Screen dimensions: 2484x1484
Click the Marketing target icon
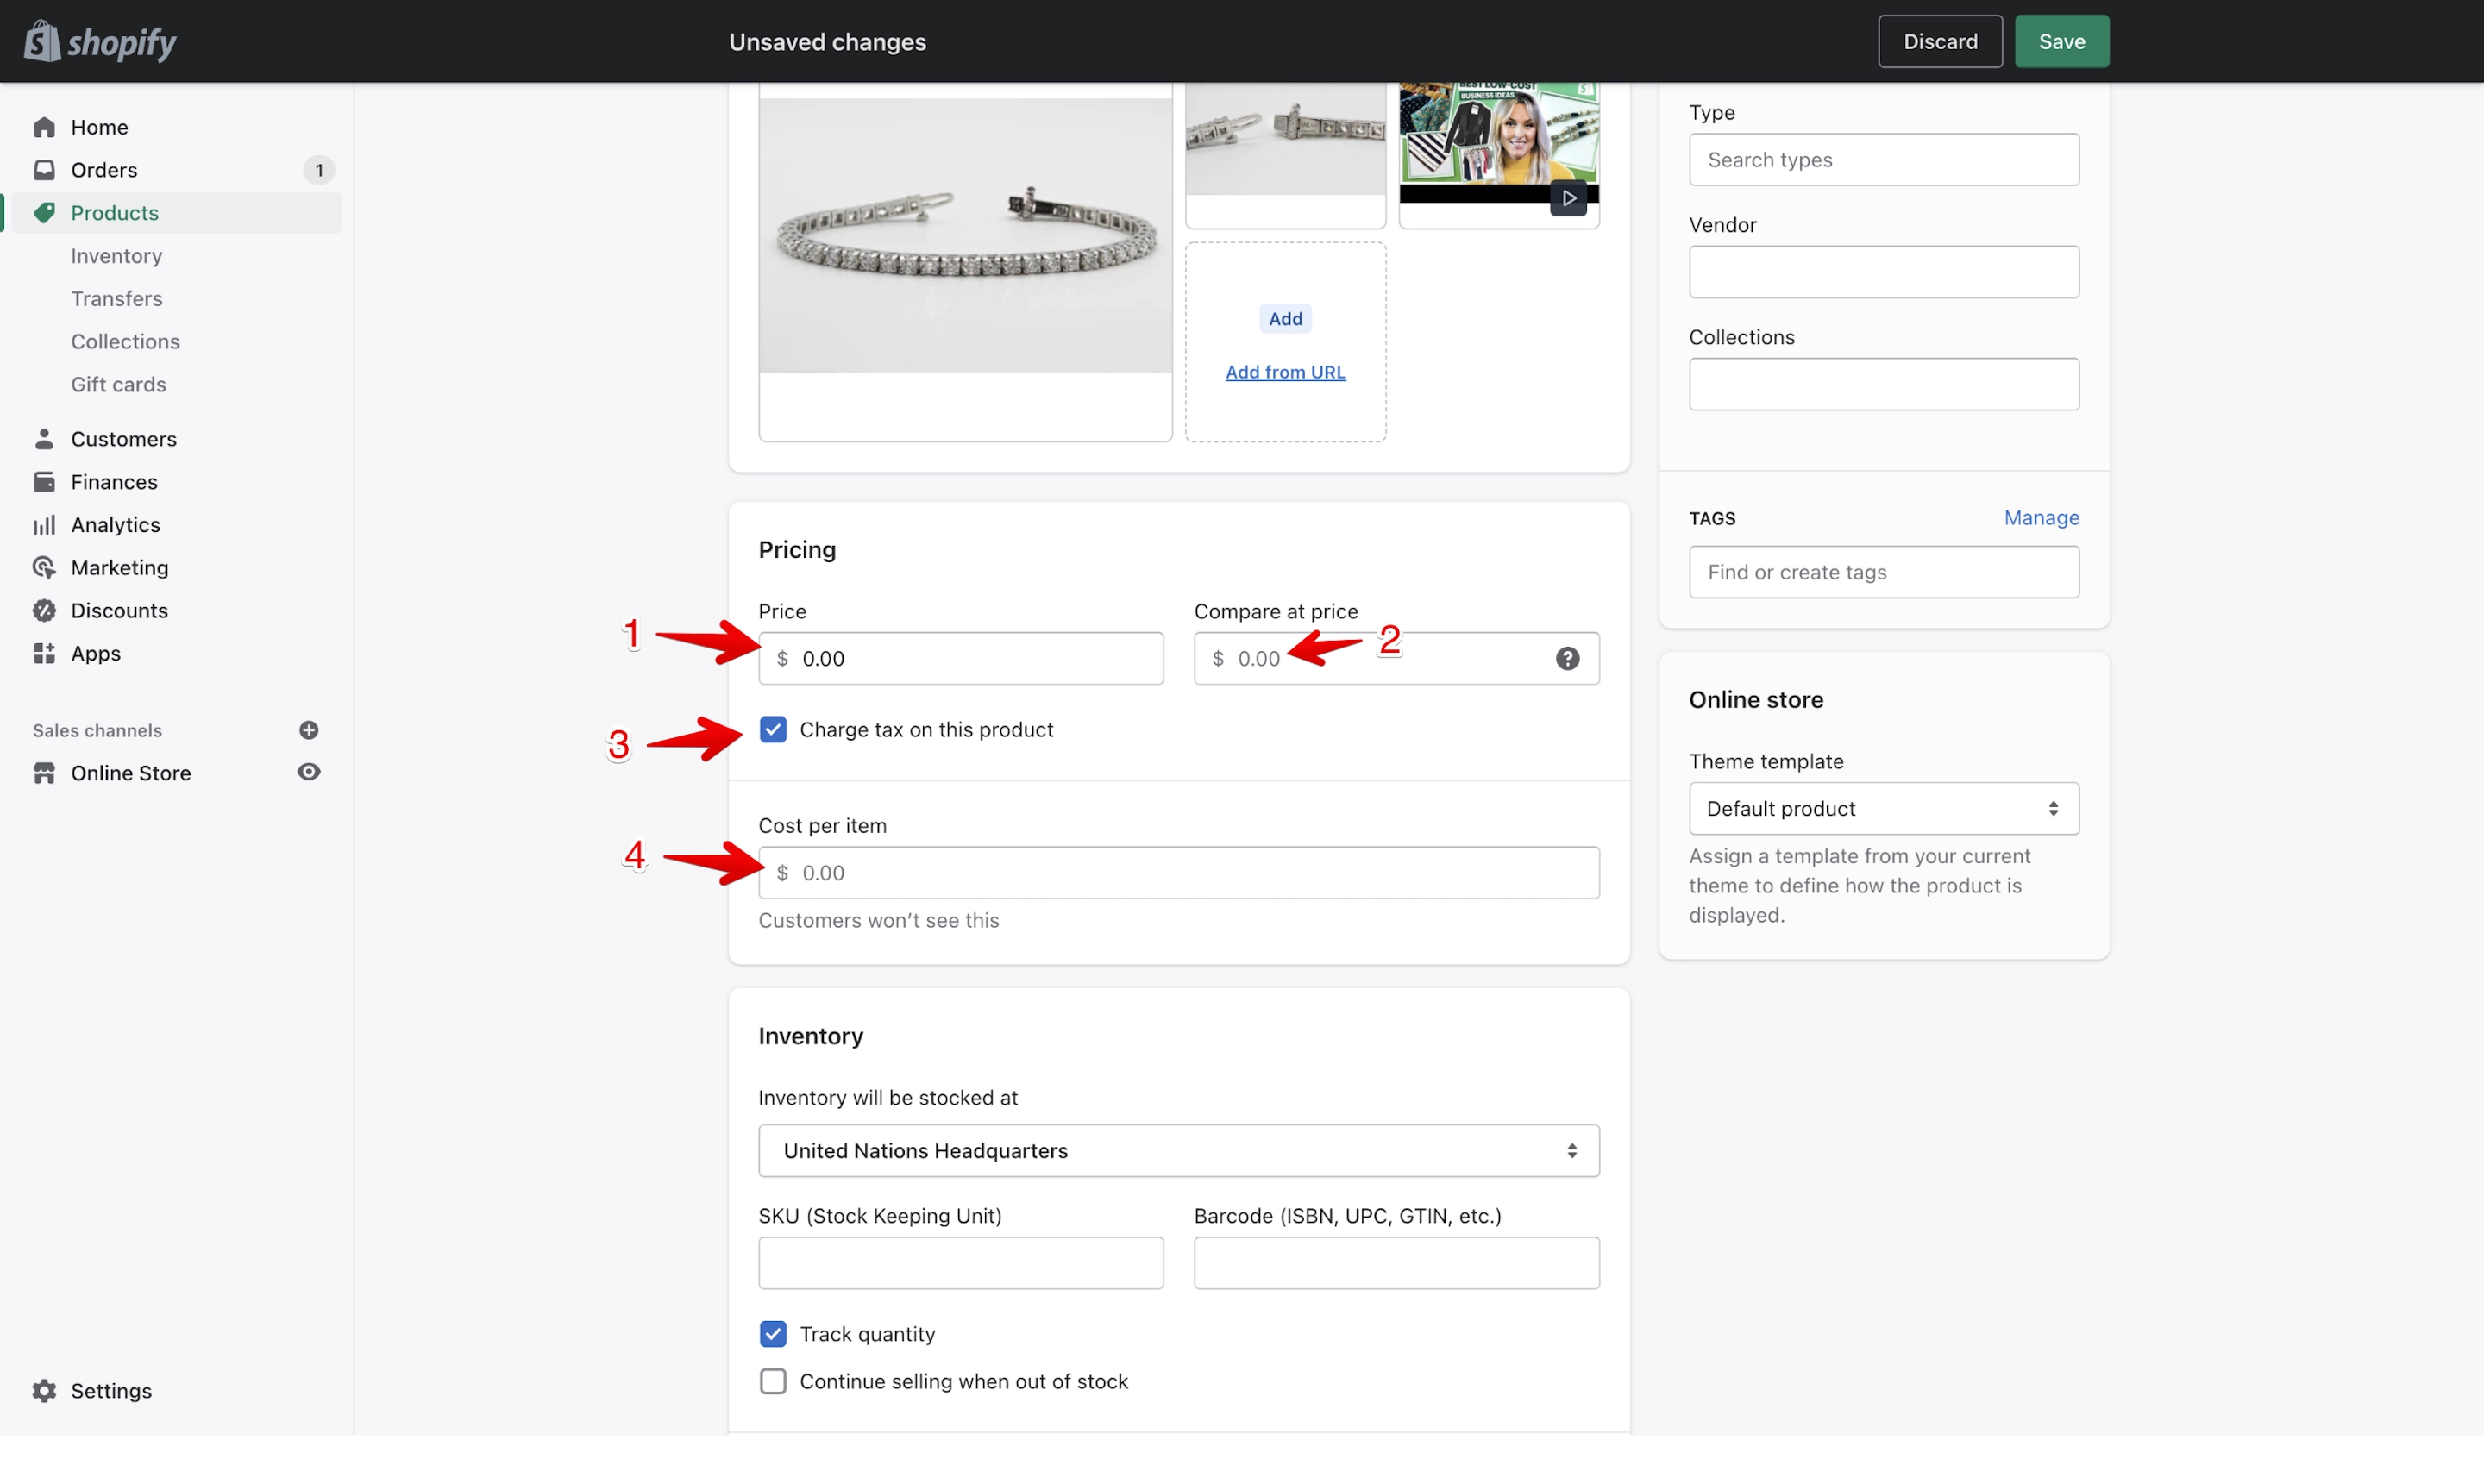click(x=44, y=568)
